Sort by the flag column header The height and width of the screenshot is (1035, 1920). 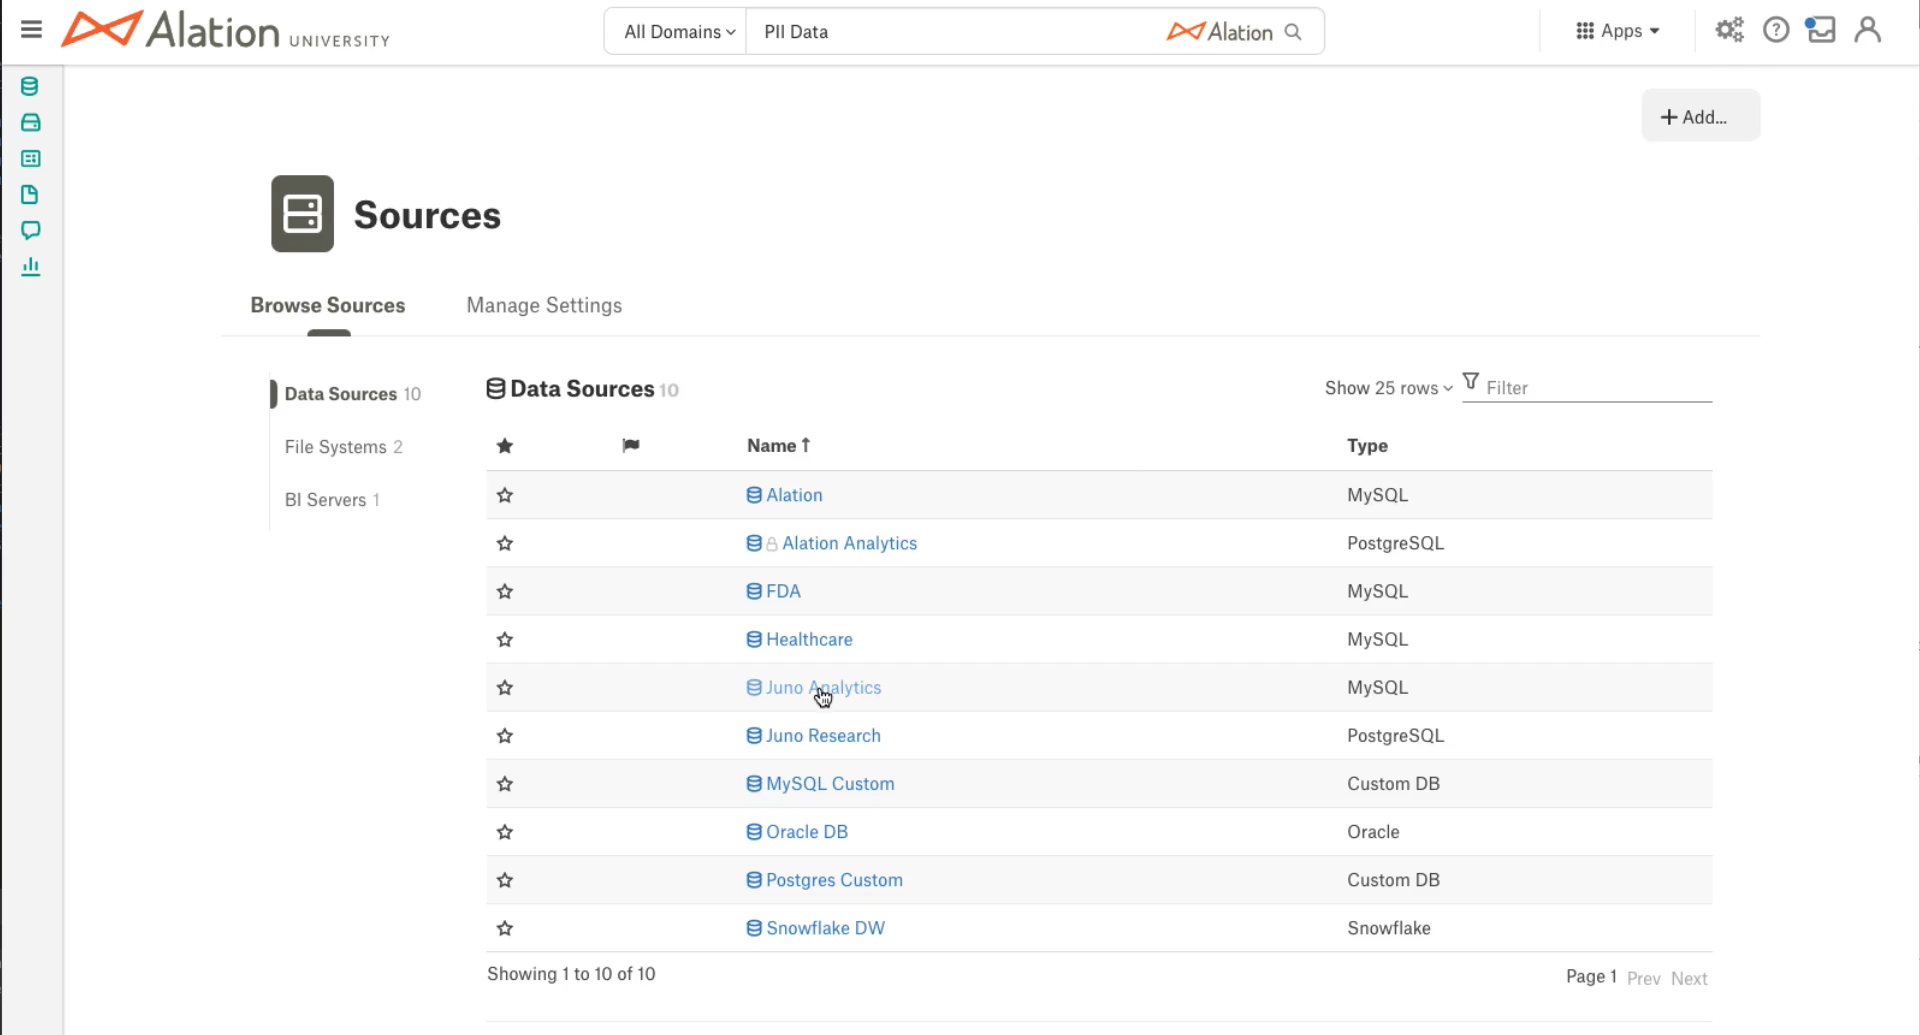(x=630, y=446)
